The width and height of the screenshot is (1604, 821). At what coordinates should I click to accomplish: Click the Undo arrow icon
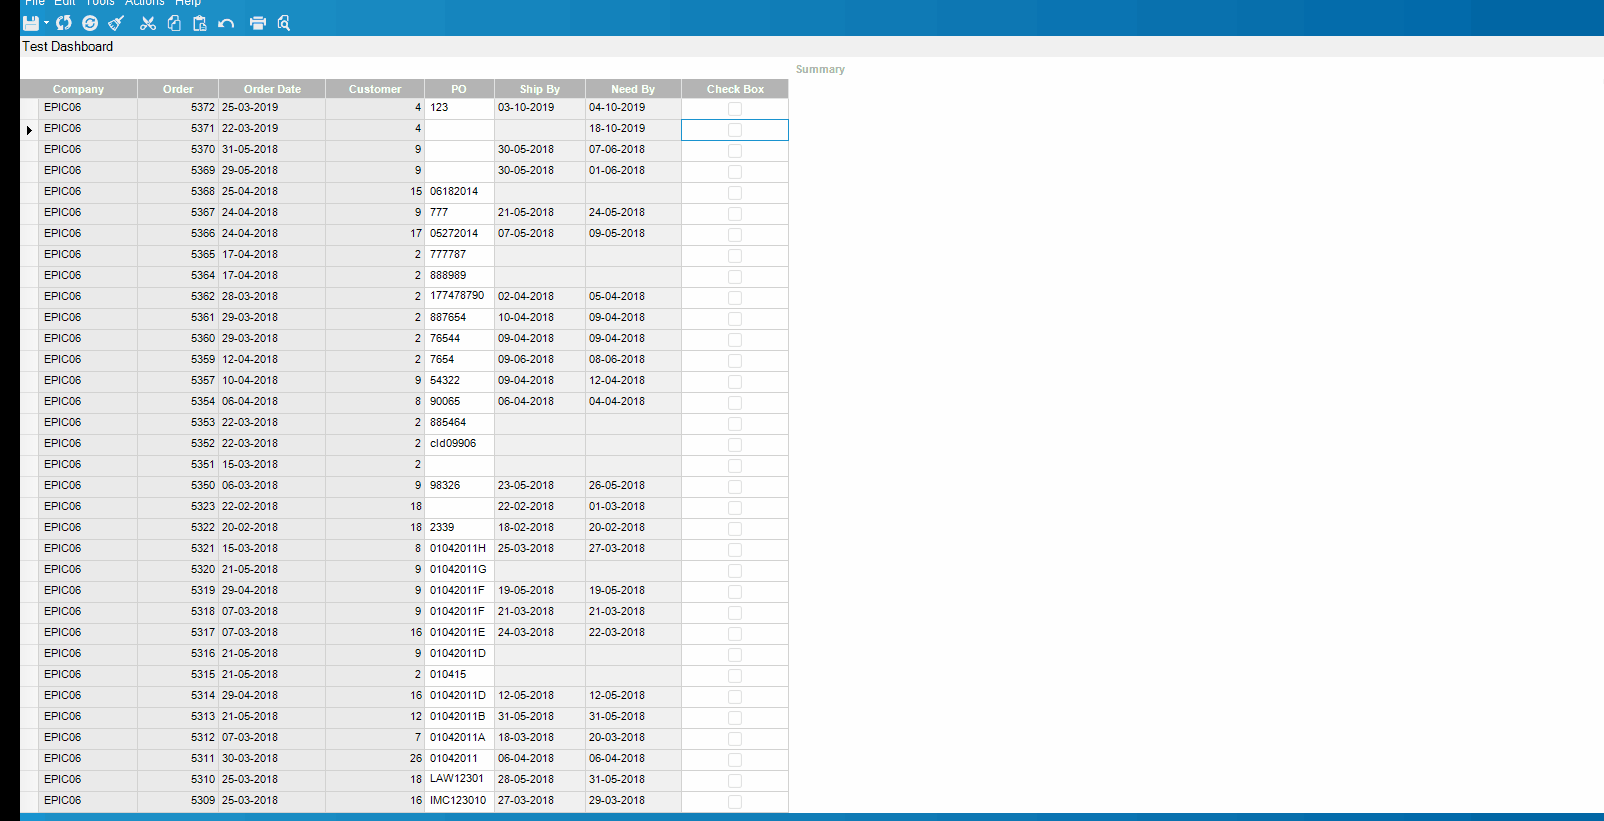point(226,23)
